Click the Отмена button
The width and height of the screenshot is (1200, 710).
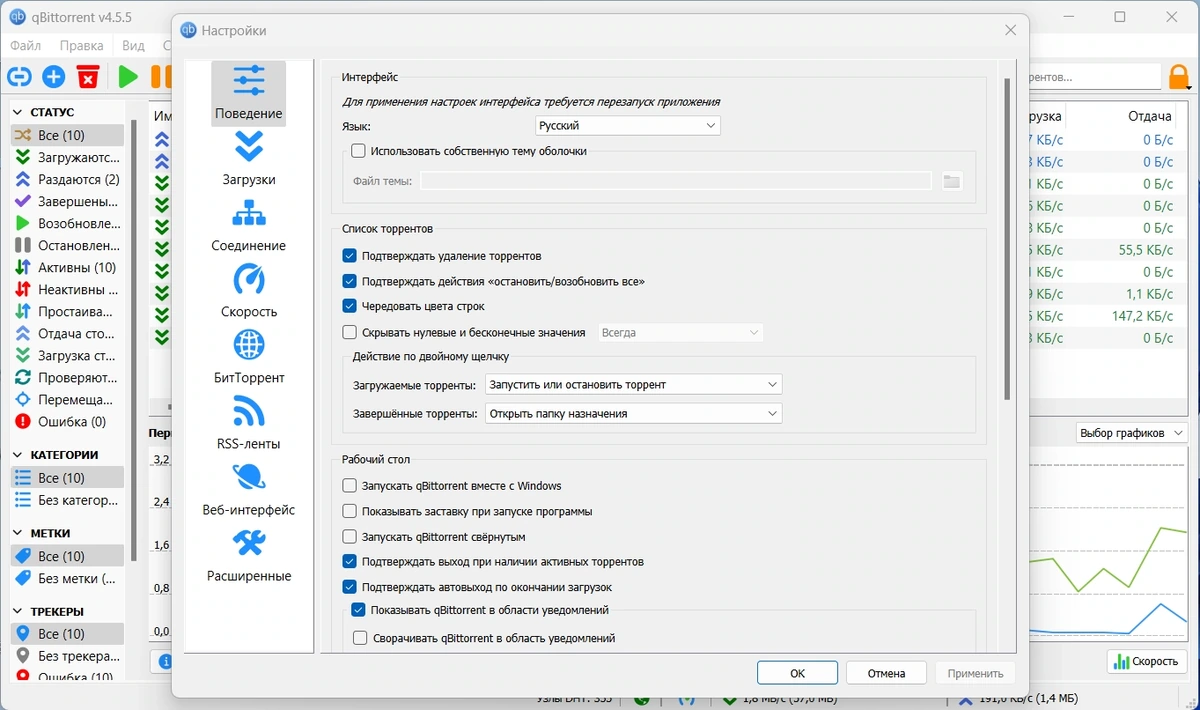[x=886, y=673]
